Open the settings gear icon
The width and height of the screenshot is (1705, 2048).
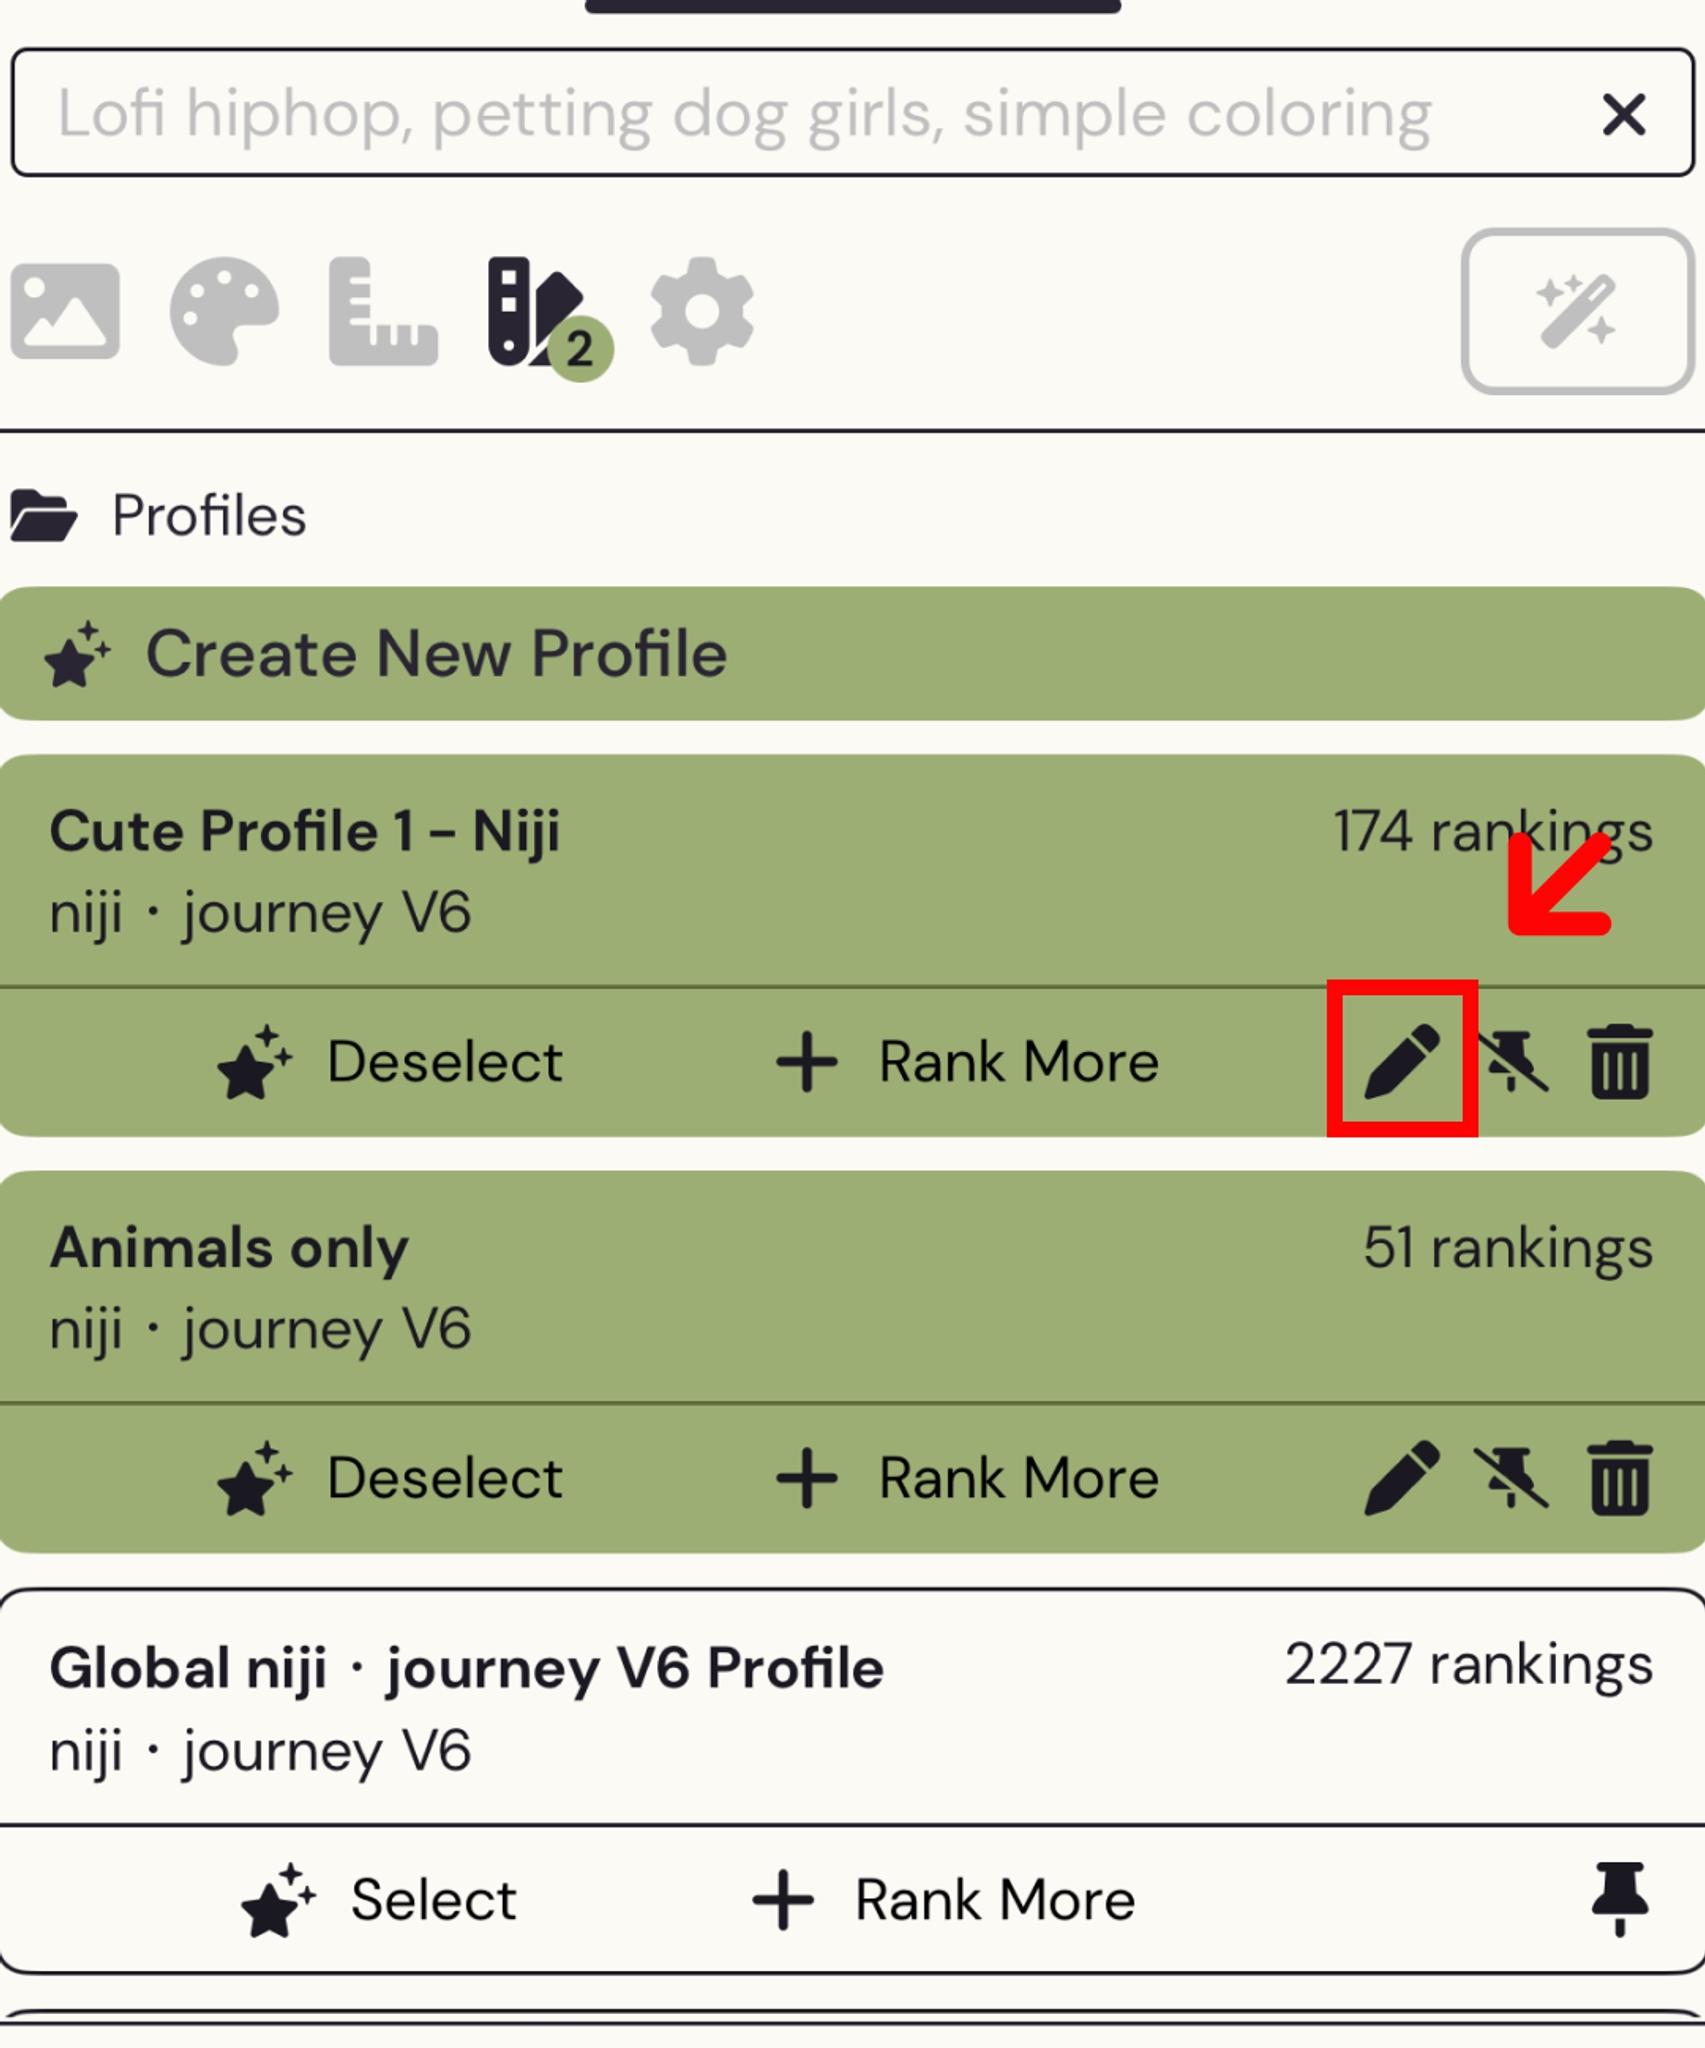coord(701,311)
